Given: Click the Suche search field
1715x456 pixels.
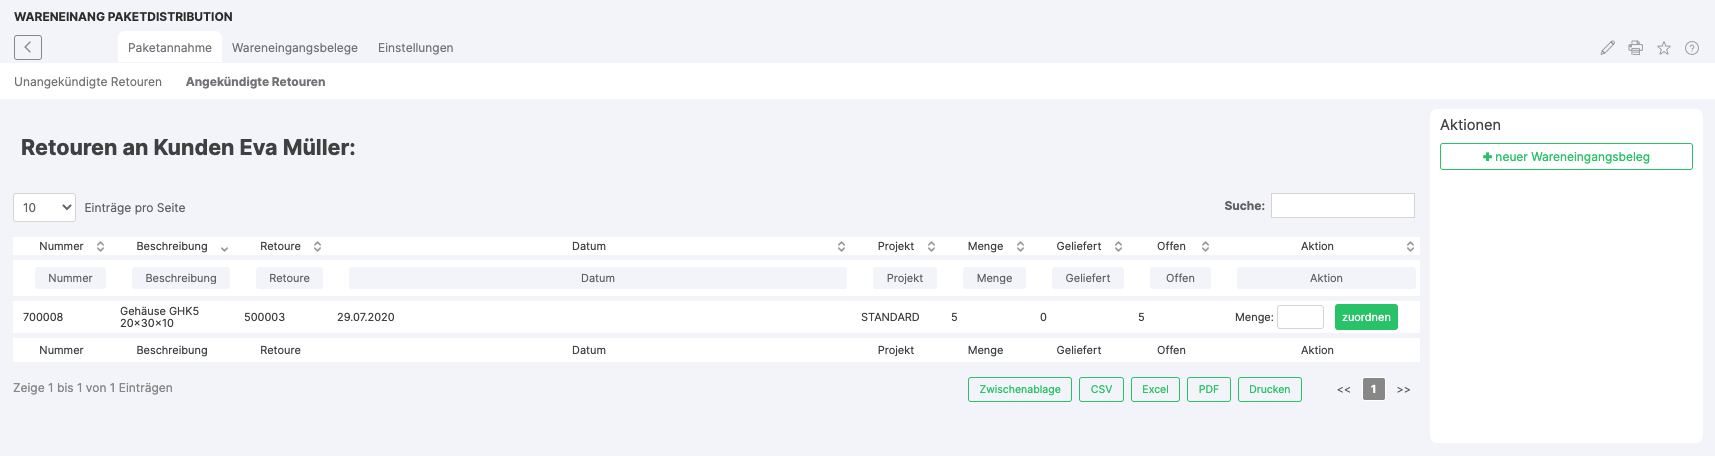Looking at the screenshot, I should click(1342, 205).
